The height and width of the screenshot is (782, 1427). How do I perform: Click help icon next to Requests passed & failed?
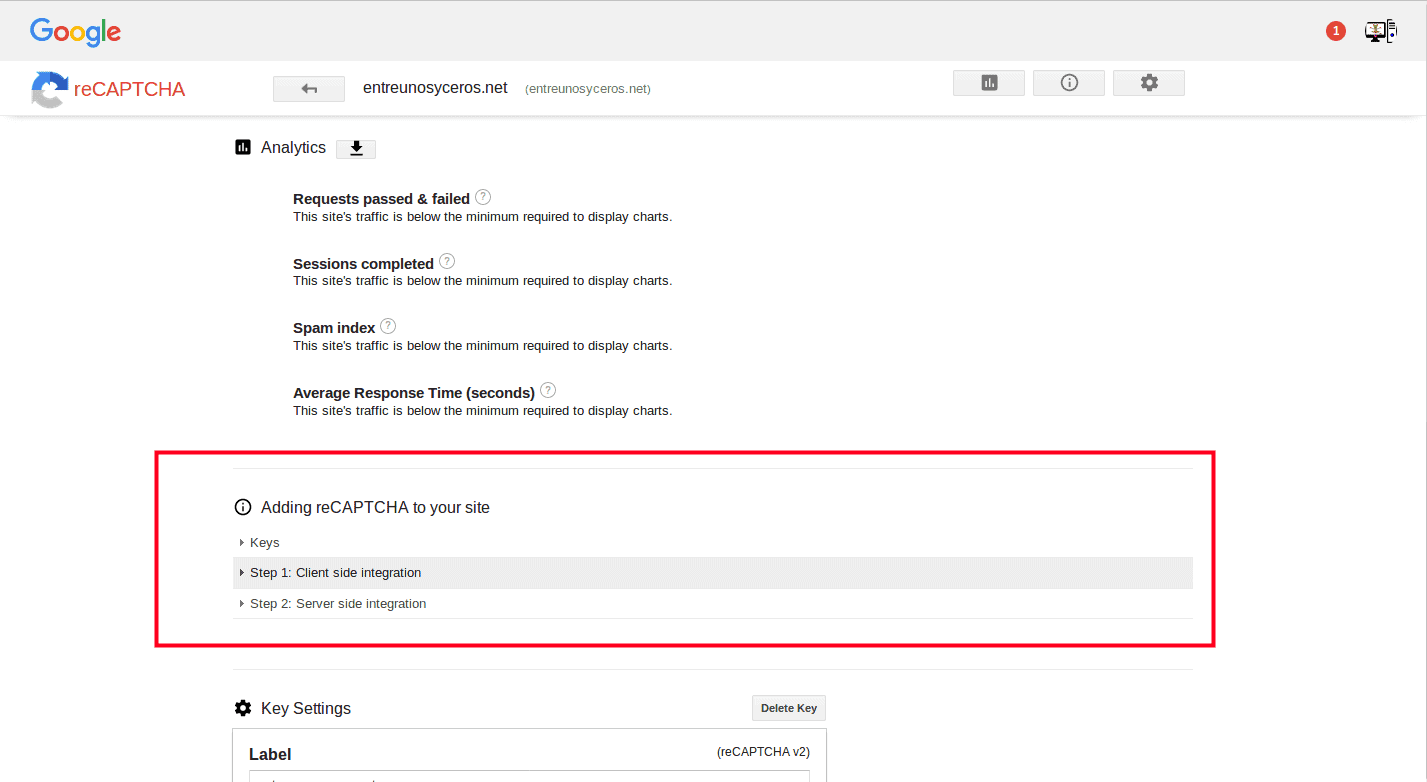click(x=483, y=197)
